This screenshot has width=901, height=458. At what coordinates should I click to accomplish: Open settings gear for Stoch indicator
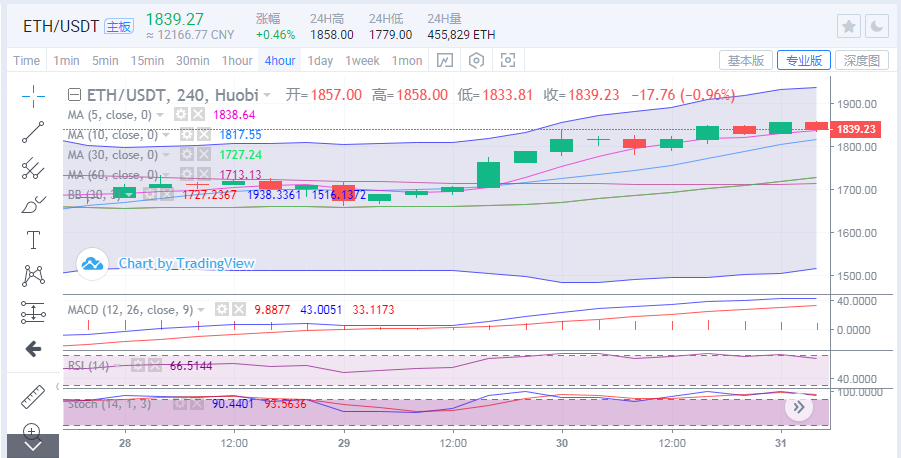point(180,404)
